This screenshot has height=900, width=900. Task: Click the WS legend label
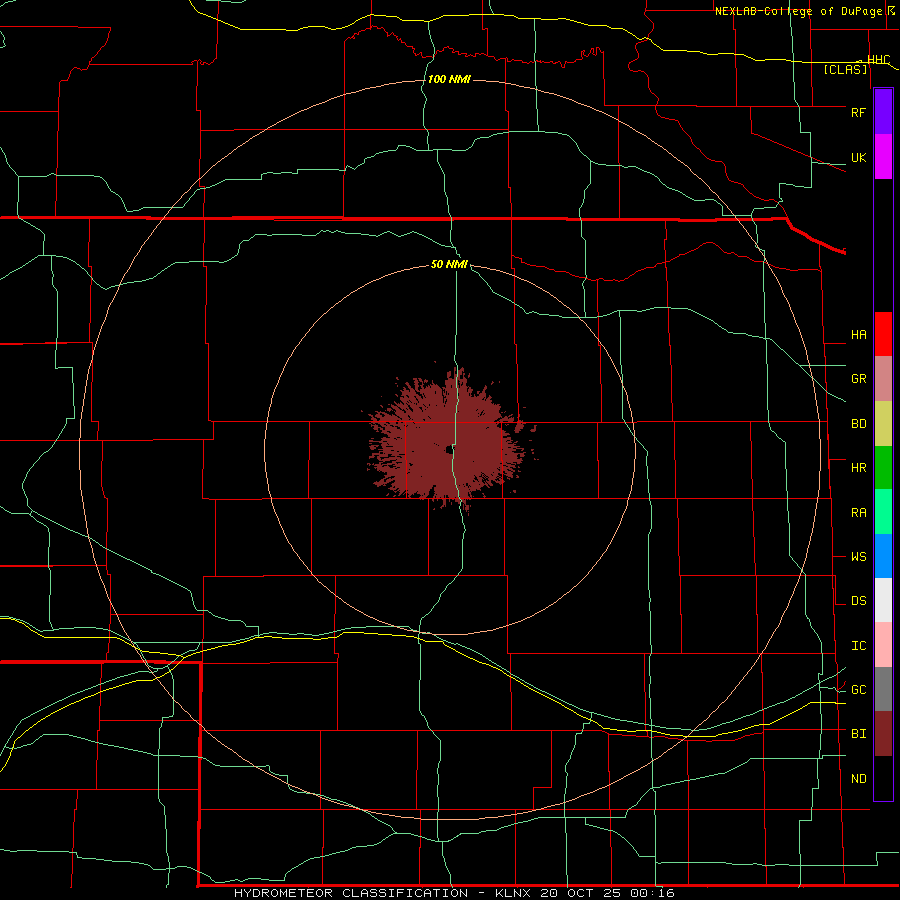coord(858,557)
